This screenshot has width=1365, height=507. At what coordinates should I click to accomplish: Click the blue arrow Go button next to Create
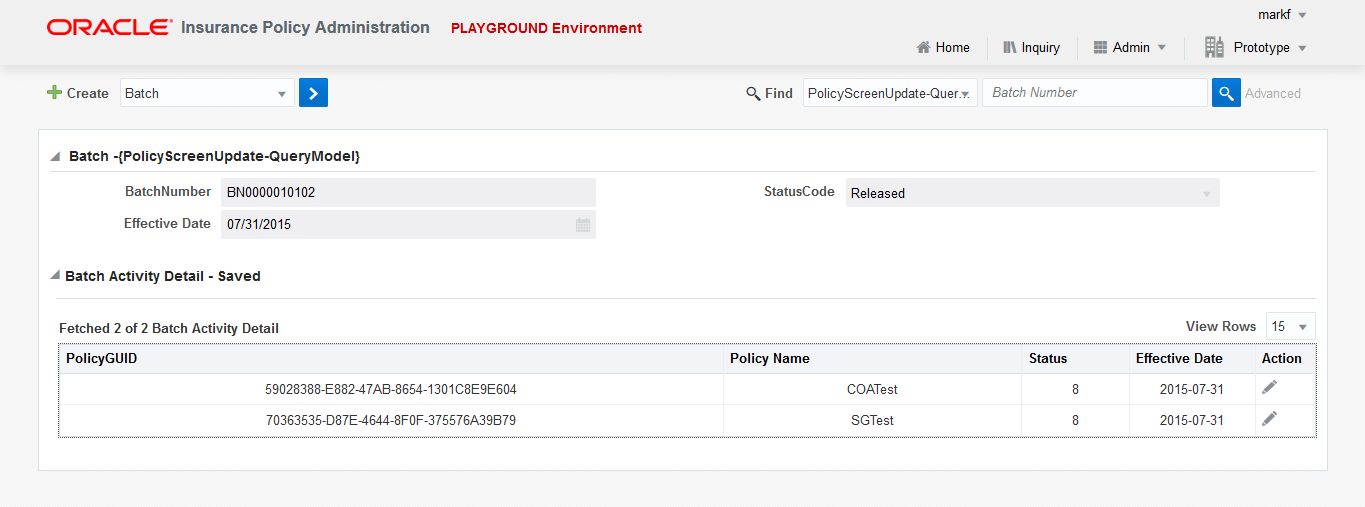[313, 93]
